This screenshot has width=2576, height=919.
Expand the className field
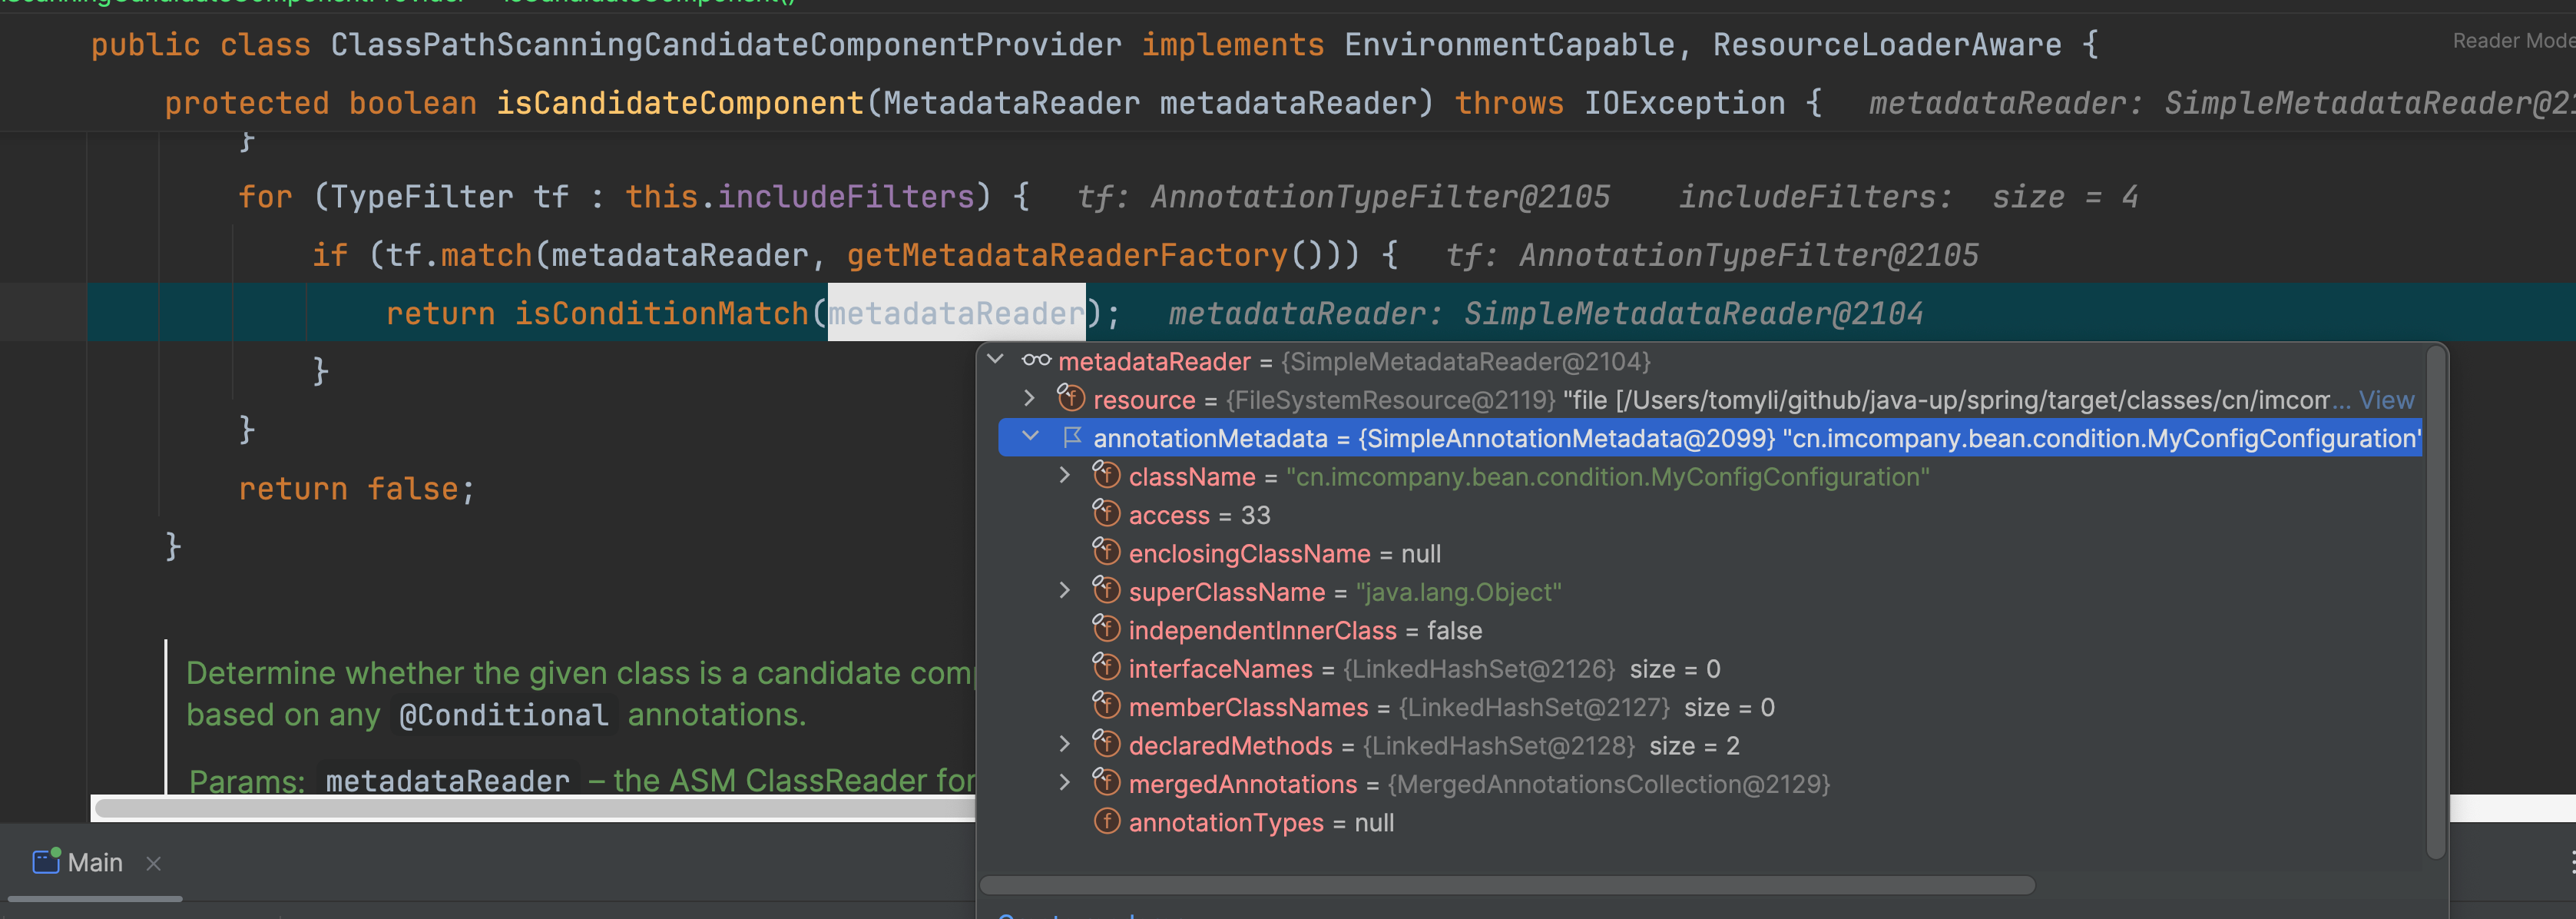[1065, 475]
